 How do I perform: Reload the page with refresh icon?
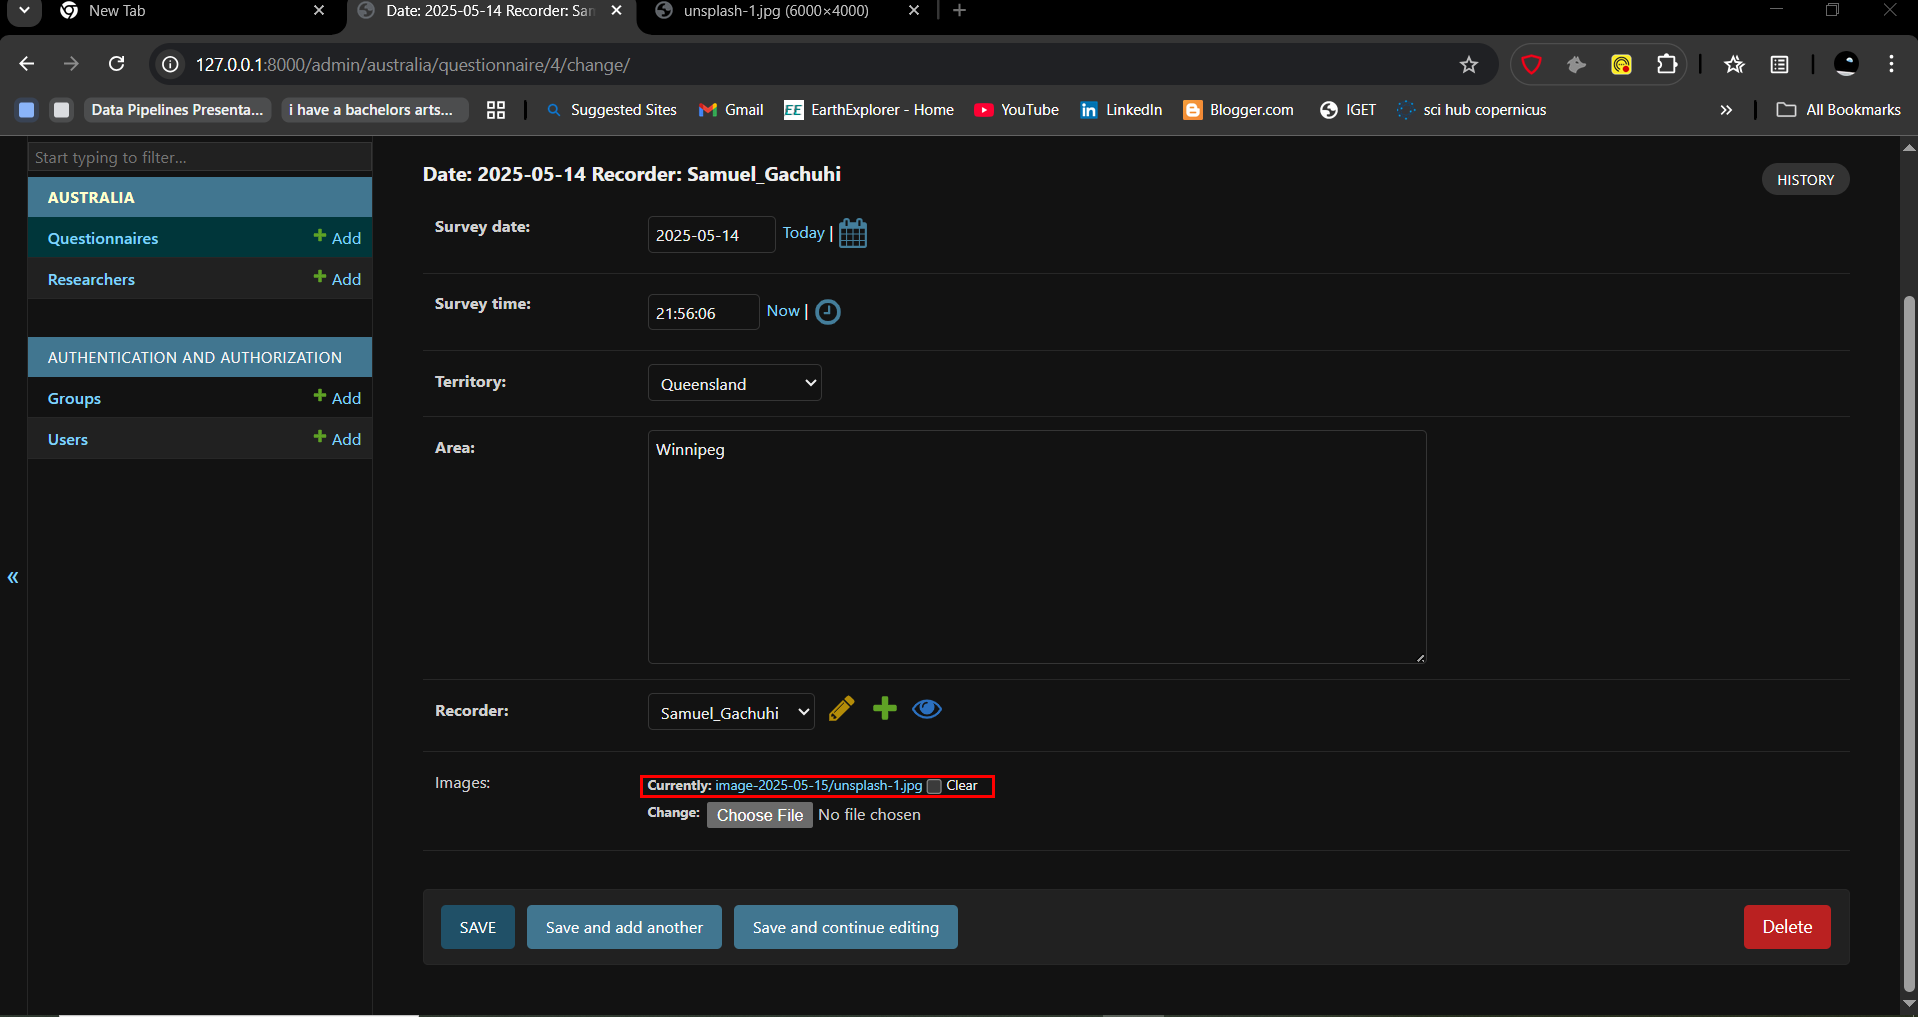(117, 65)
